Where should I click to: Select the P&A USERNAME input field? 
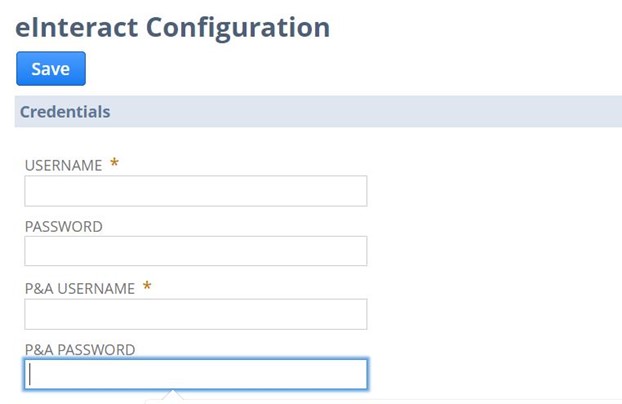(x=196, y=314)
